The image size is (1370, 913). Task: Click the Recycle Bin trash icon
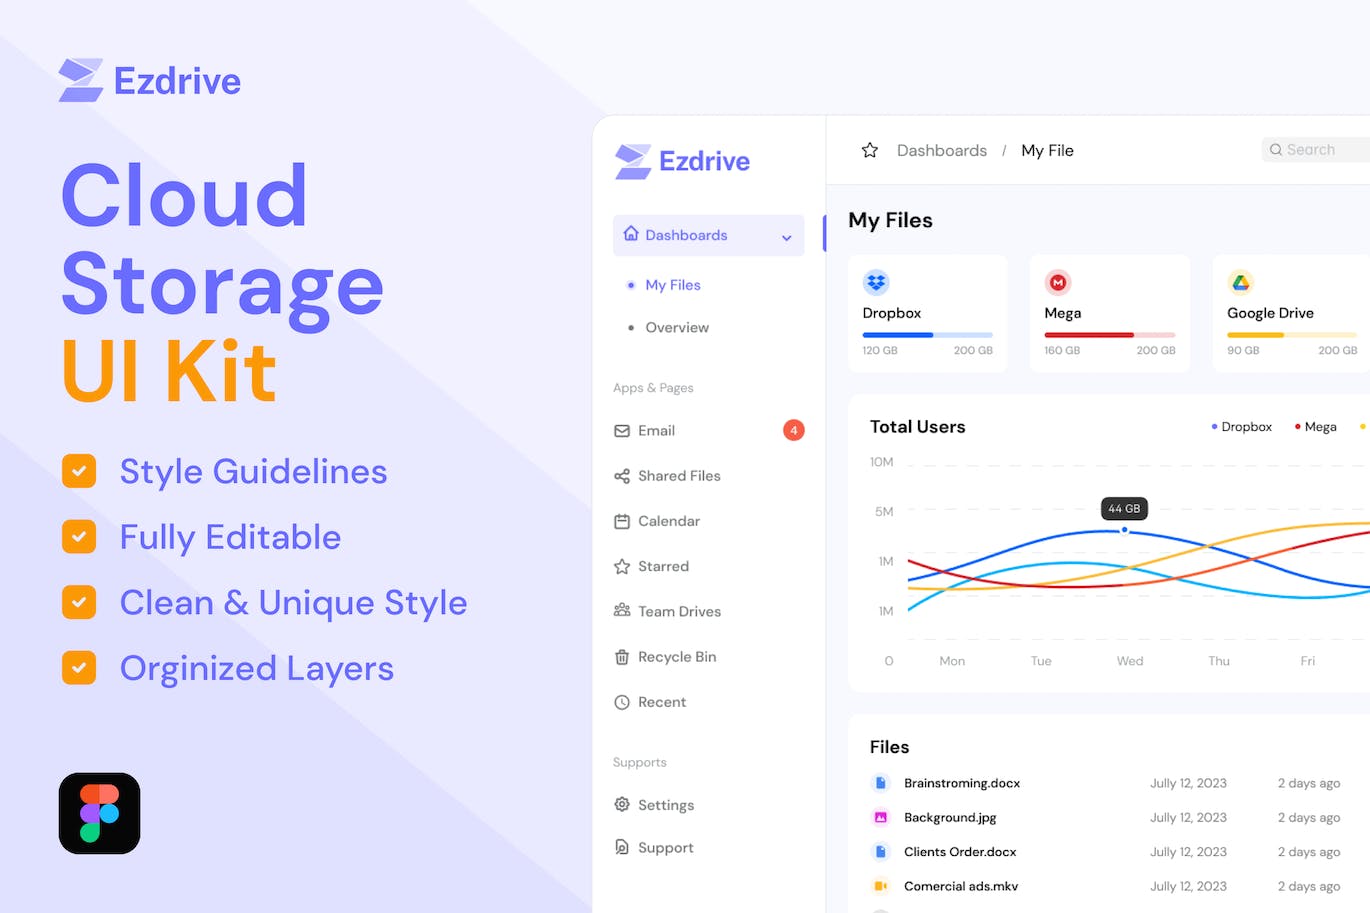(622, 657)
